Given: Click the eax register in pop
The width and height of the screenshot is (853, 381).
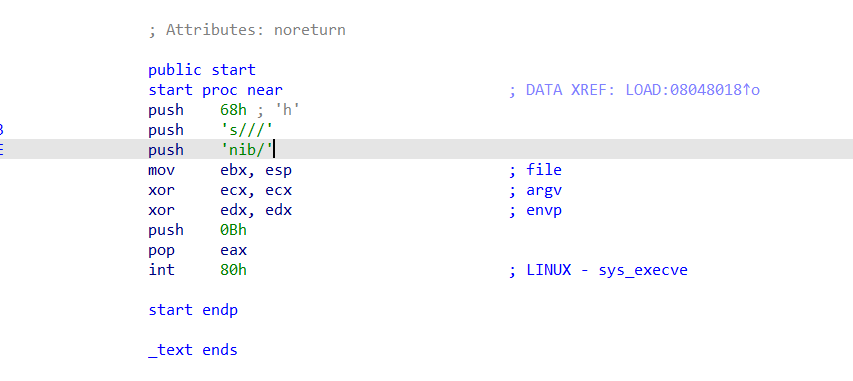Looking at the screenshot, I should [233, 250].
